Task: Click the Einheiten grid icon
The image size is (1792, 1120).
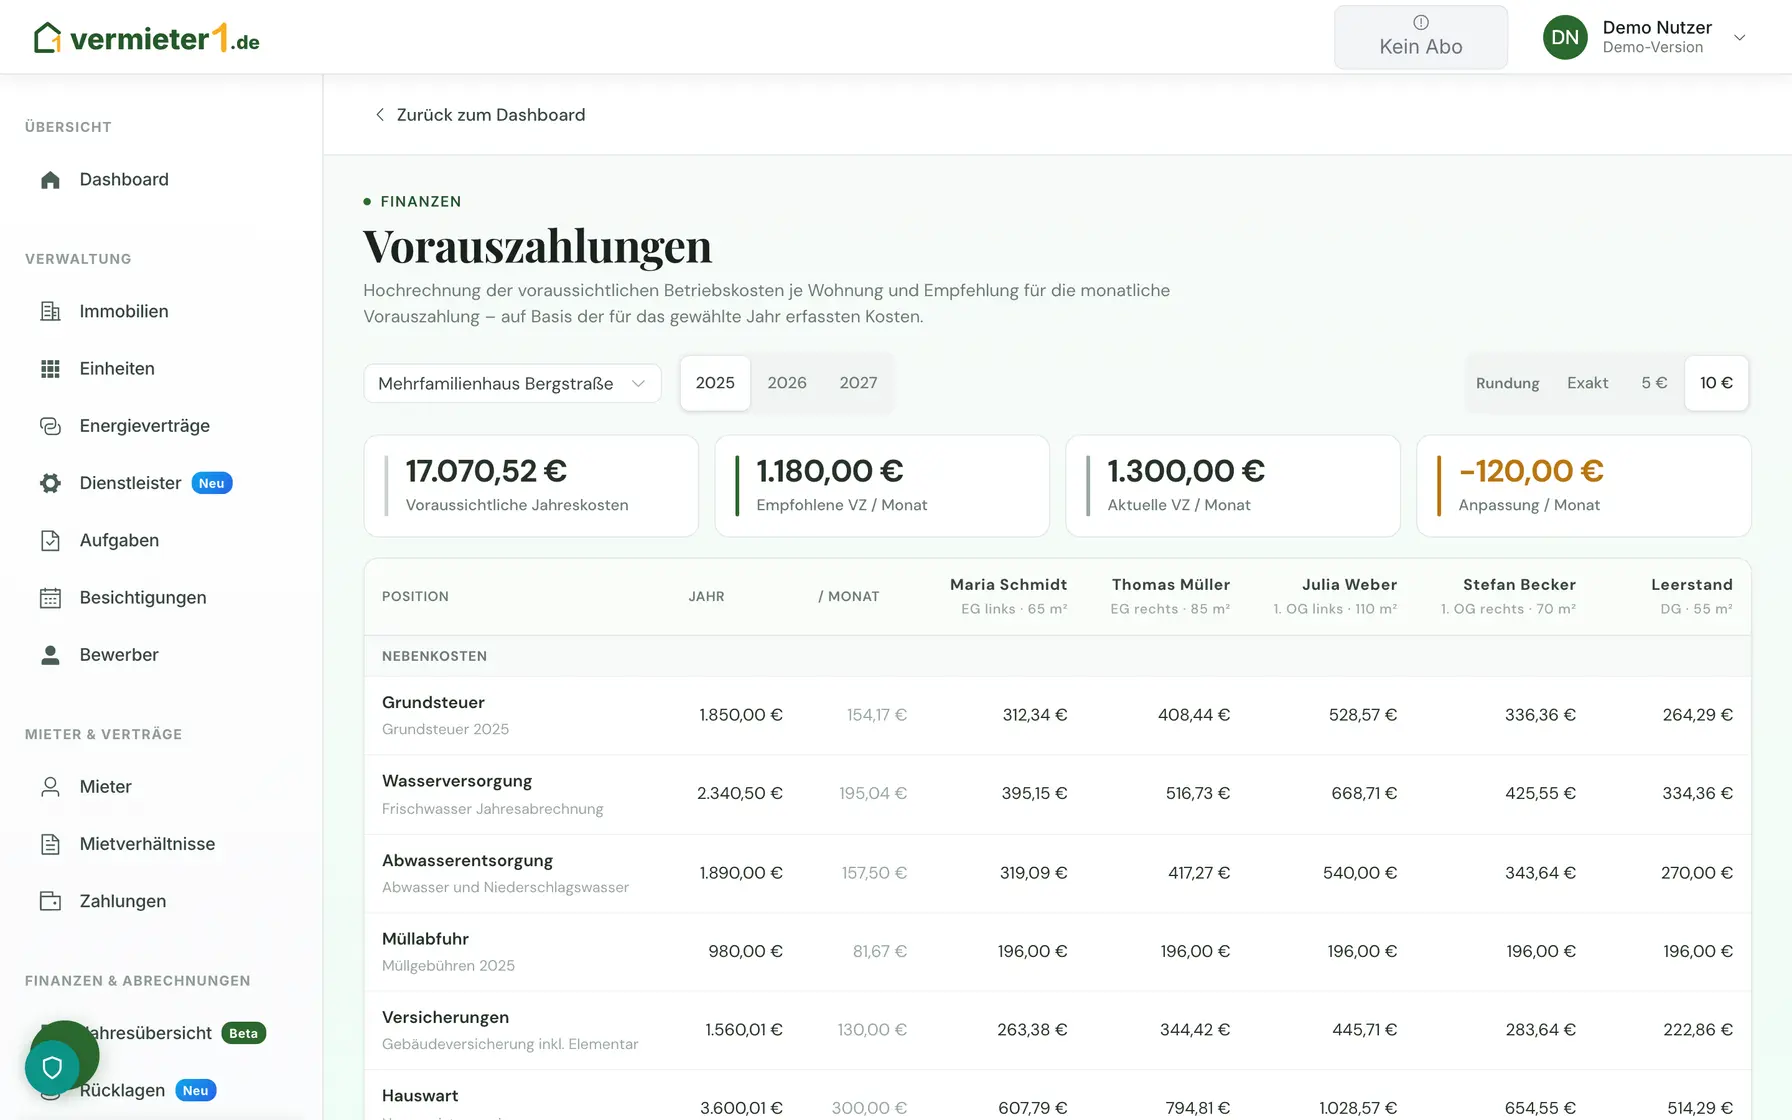Action: point(50,369)
